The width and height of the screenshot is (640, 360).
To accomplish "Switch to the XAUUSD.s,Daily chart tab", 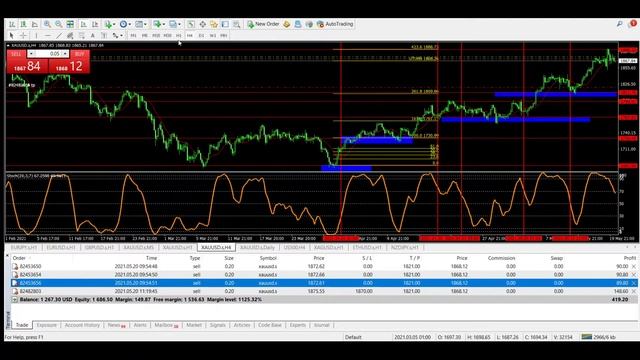I will [x=257, y=247].
